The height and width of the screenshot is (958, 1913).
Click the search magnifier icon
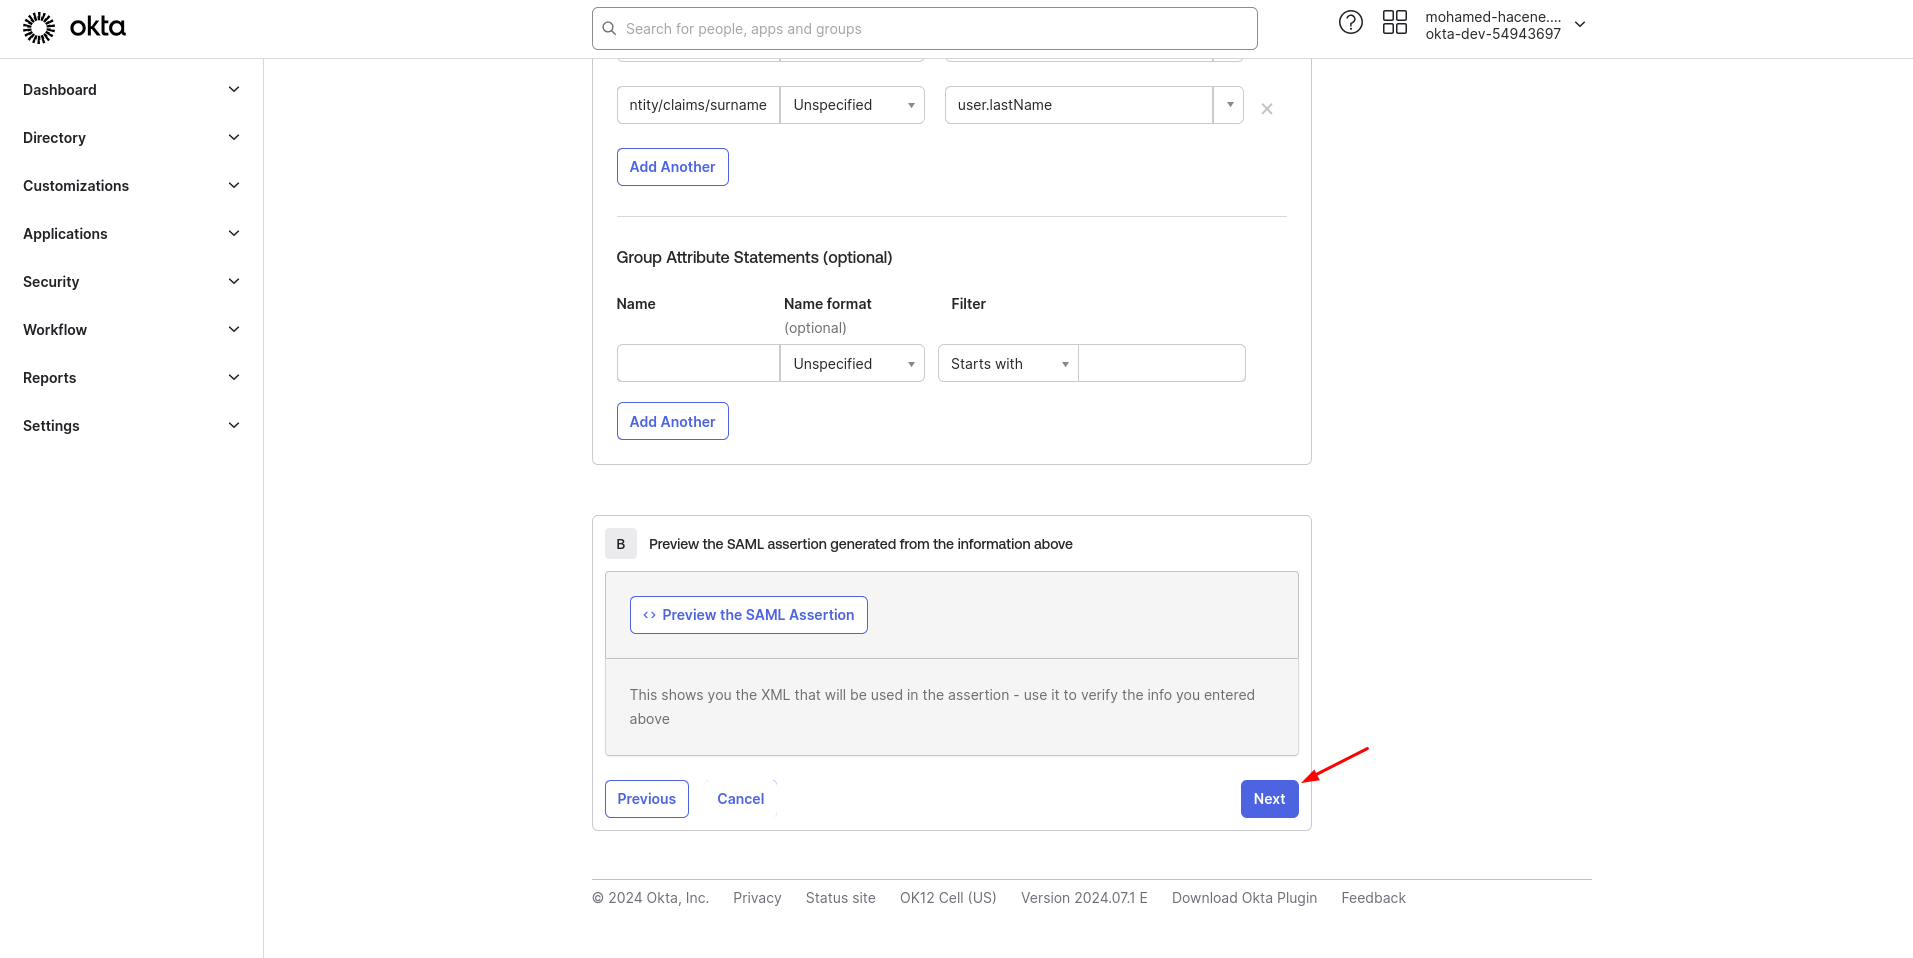point(609,29)
